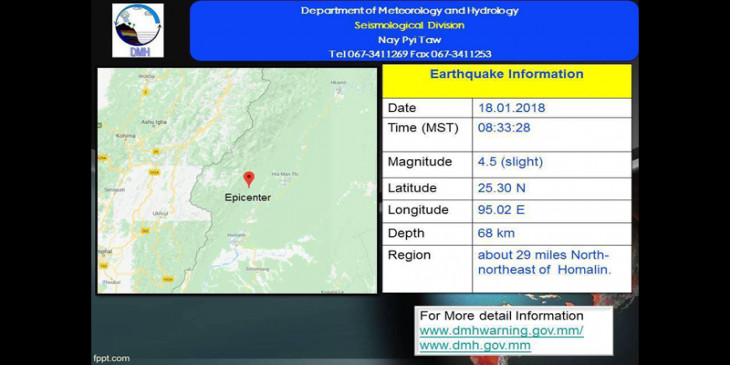
Task: Click the Kohima city label on map
Action: tap(126, 136)
